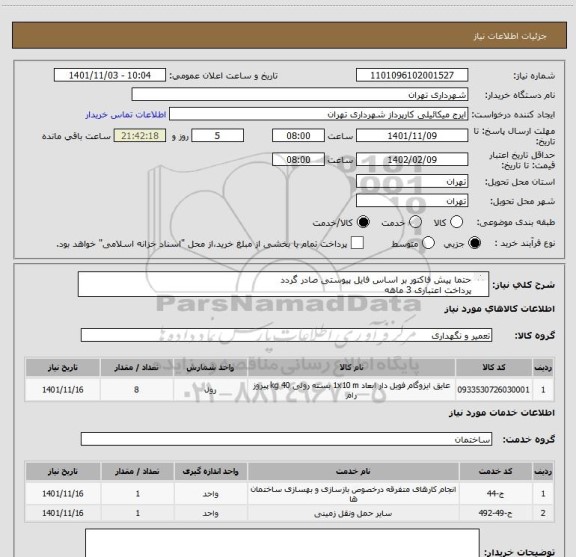Click the goods group field تعمیر و نگهداری
Screen dimensions: 576x557
[x=286, y=335]
